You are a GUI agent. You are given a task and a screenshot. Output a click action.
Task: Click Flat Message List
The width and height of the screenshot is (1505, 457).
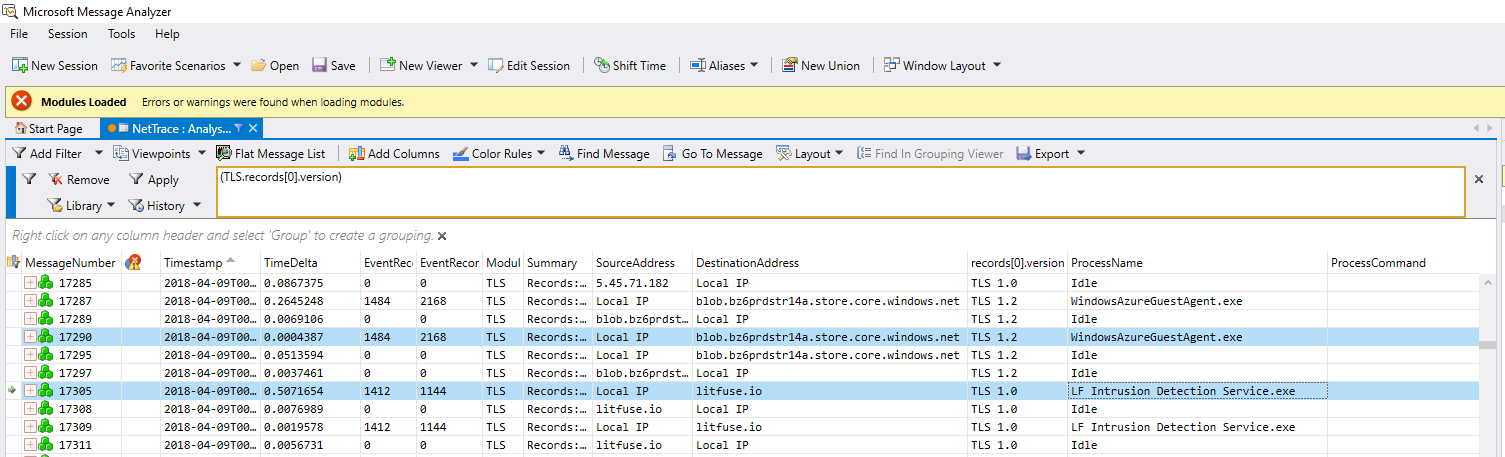[271, 153]
